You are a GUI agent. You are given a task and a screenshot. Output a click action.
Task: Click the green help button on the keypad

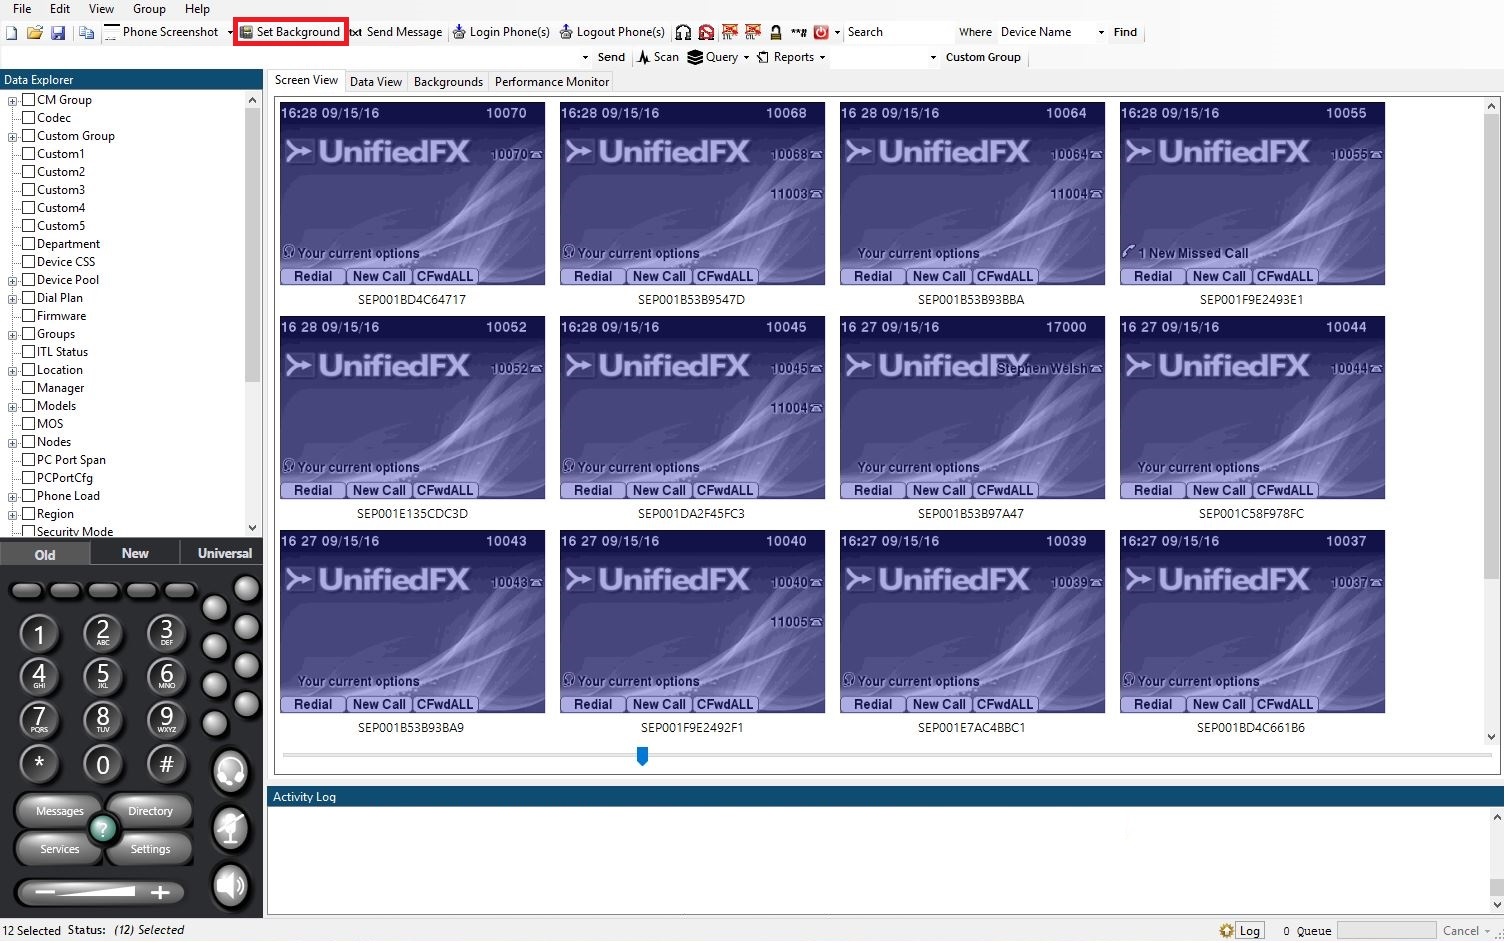point(103,829)
